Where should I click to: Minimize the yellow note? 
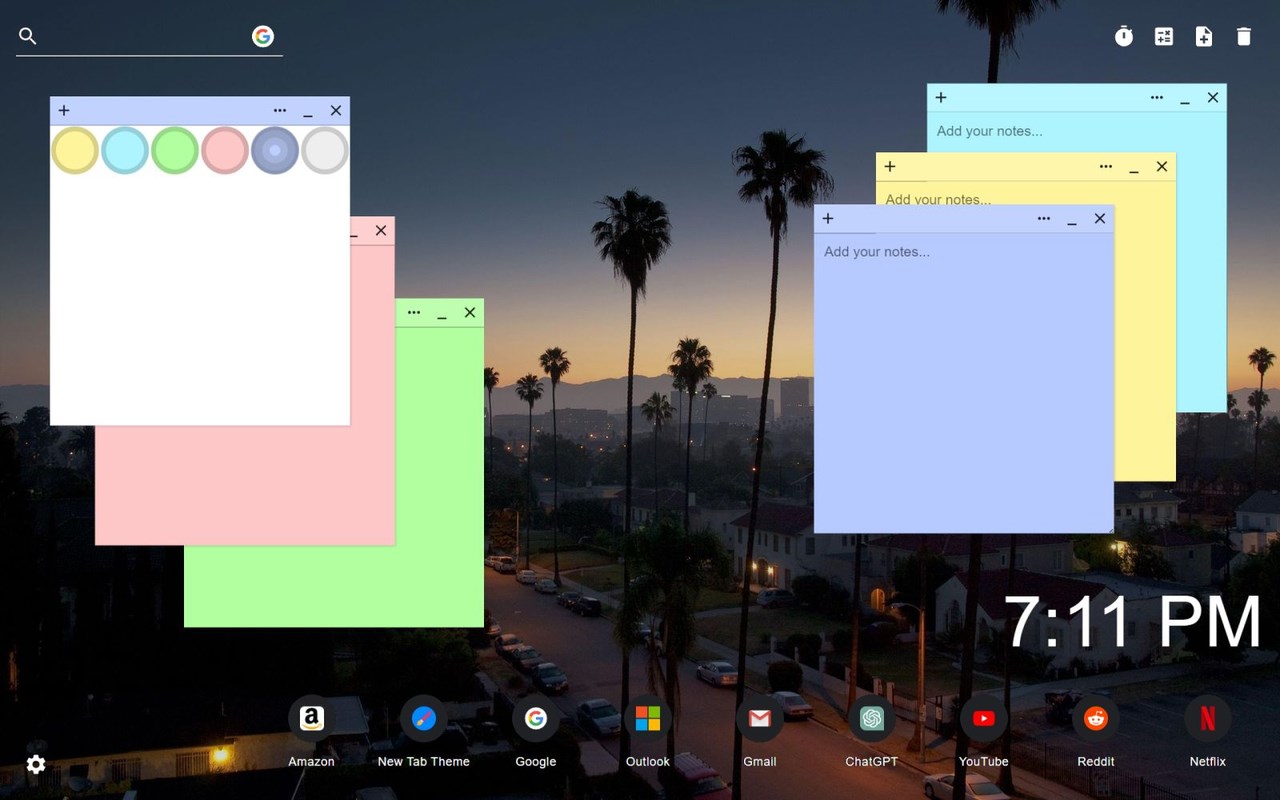[x=1134, y=168]
